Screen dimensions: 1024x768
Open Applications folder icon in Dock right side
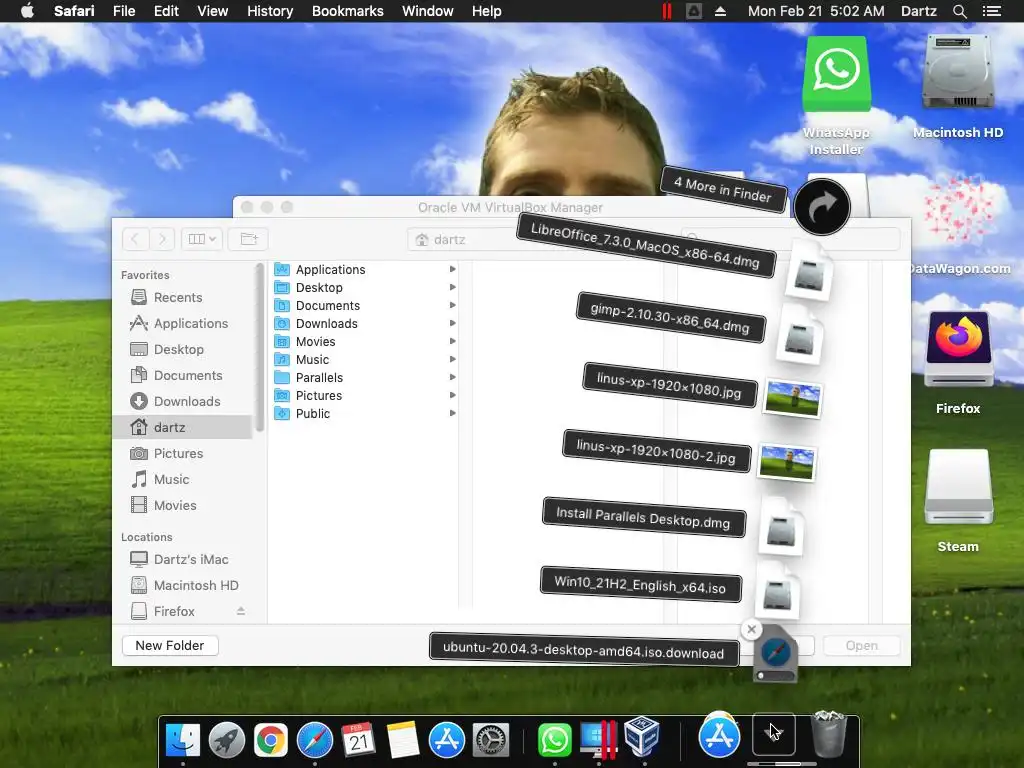point(719,735)
